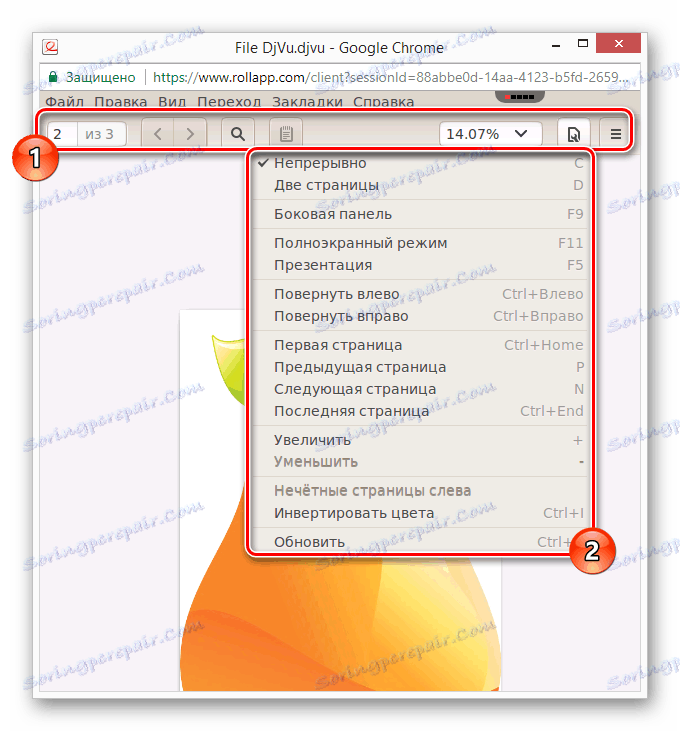The width and height of the screenshot is (680, 731).
Task: Go to Предыдущая страница
Action: point(419,367)
